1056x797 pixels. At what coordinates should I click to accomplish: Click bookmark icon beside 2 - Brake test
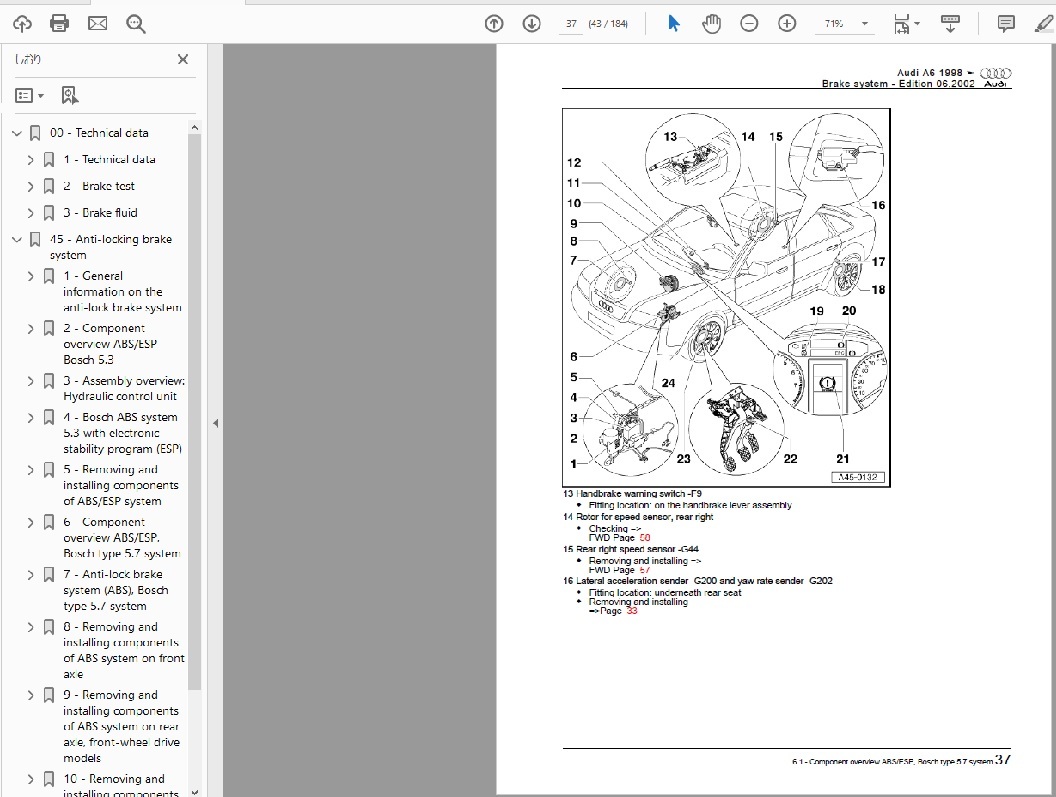pyautogui.click(x=49, y=186)
